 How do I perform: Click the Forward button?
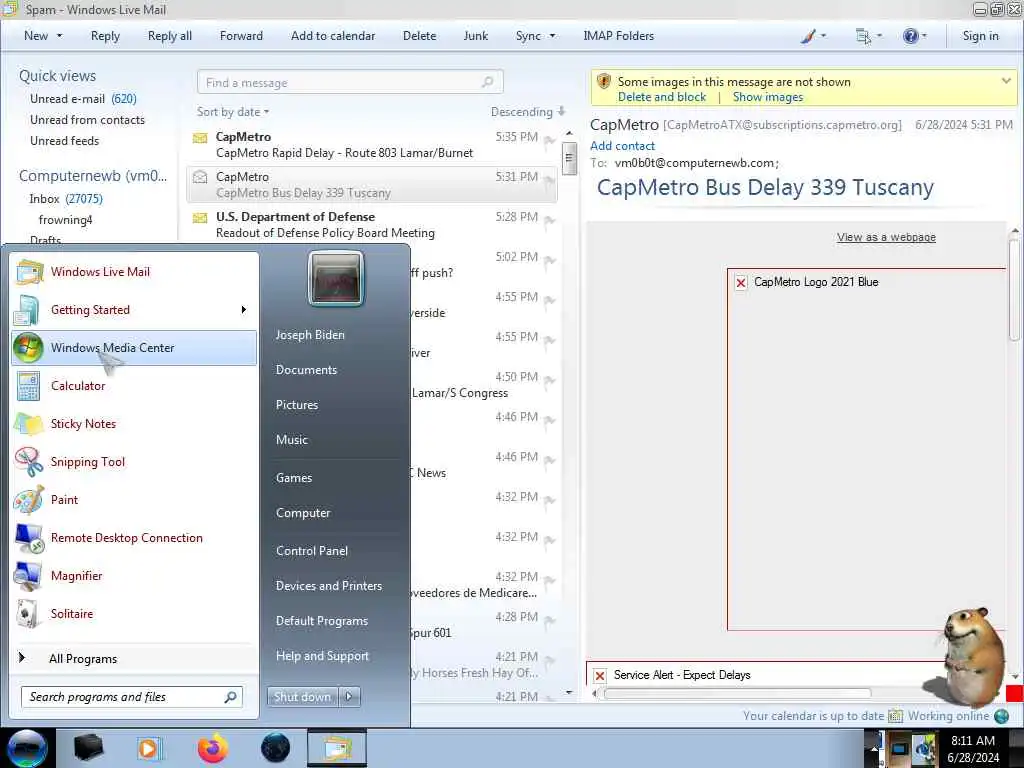point(241,36)
